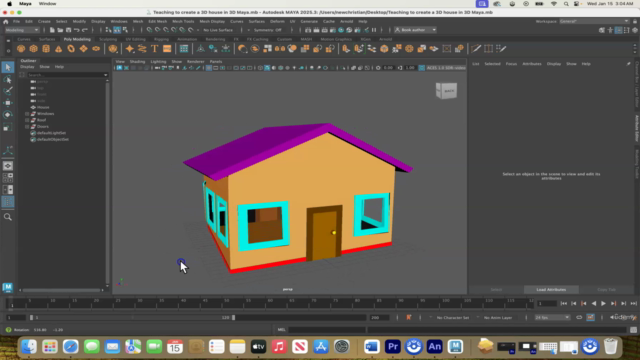Create a polygon sphere from the shelf
The height and width of the screenshot is (360, 640).
click(21, 49)
